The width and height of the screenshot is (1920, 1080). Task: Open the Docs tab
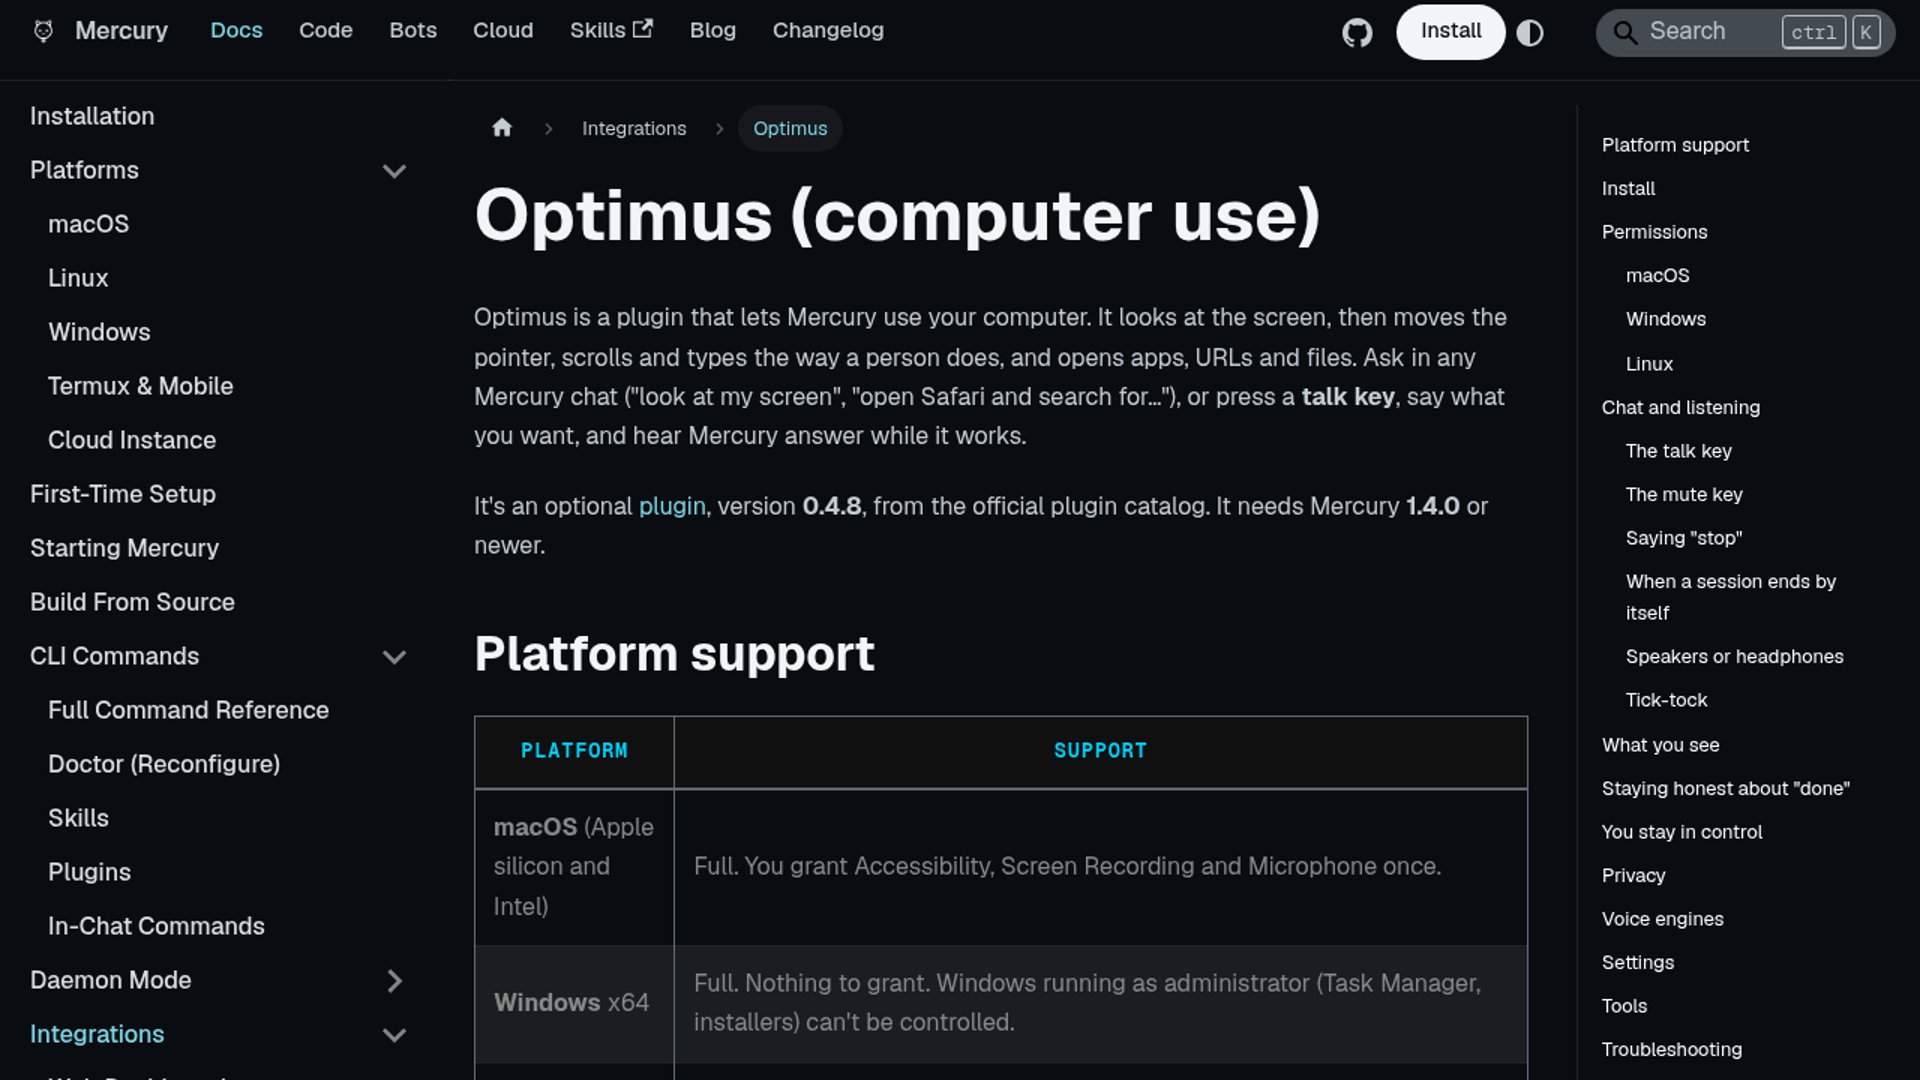pos(236,30)
